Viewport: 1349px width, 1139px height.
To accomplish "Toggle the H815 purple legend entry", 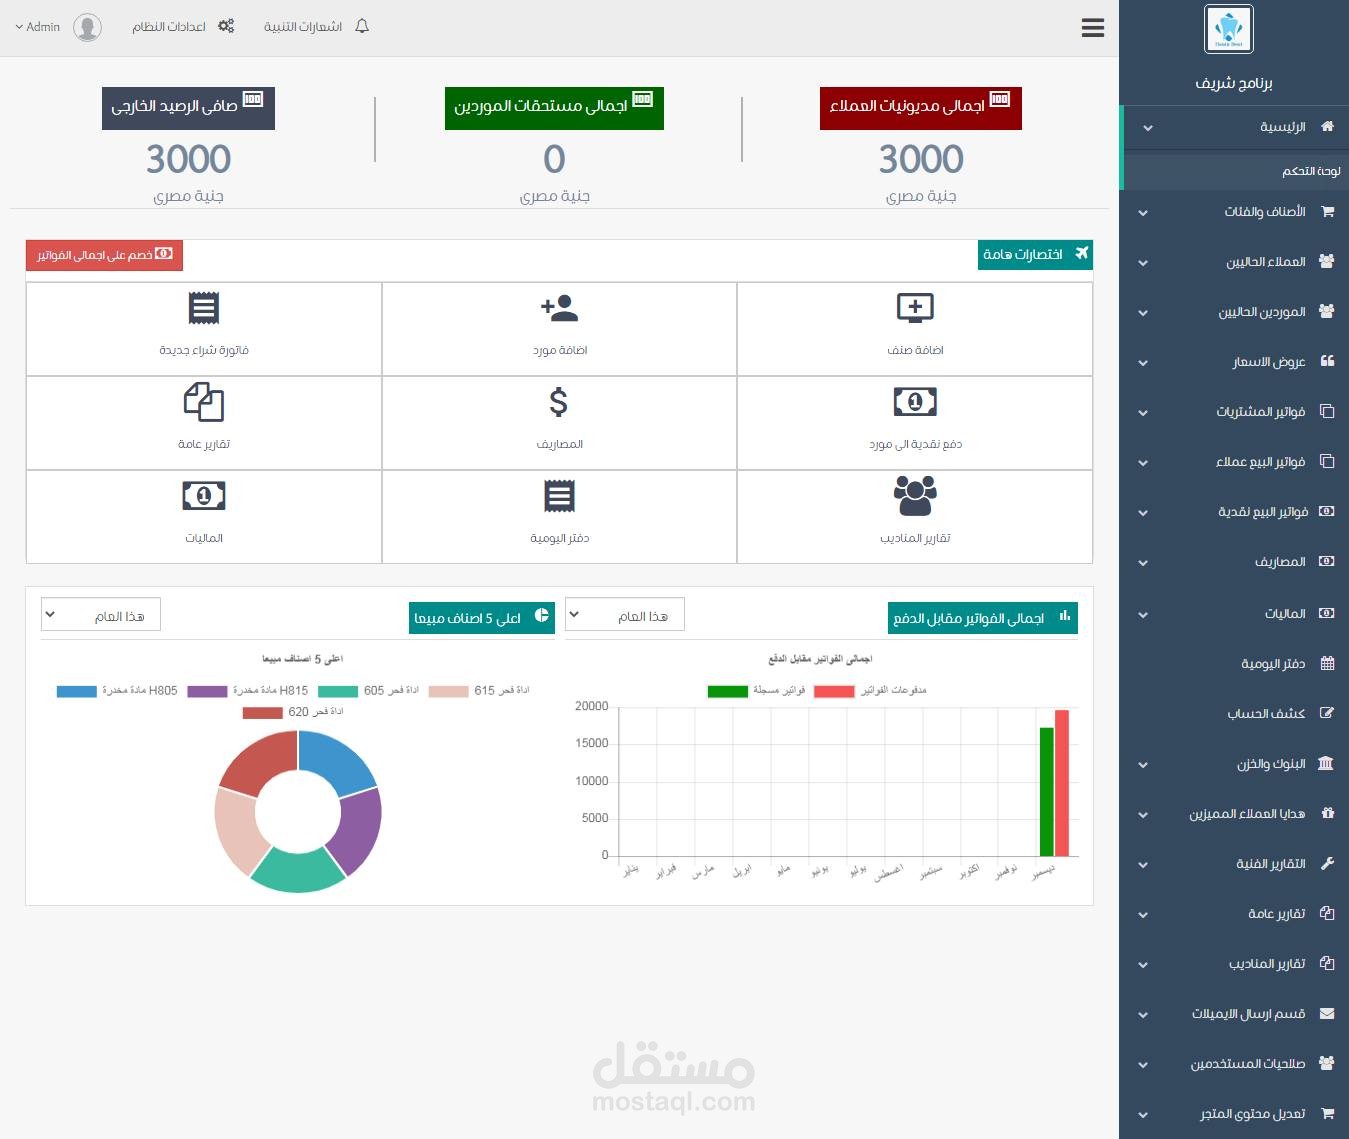I will tap(248, 691).
